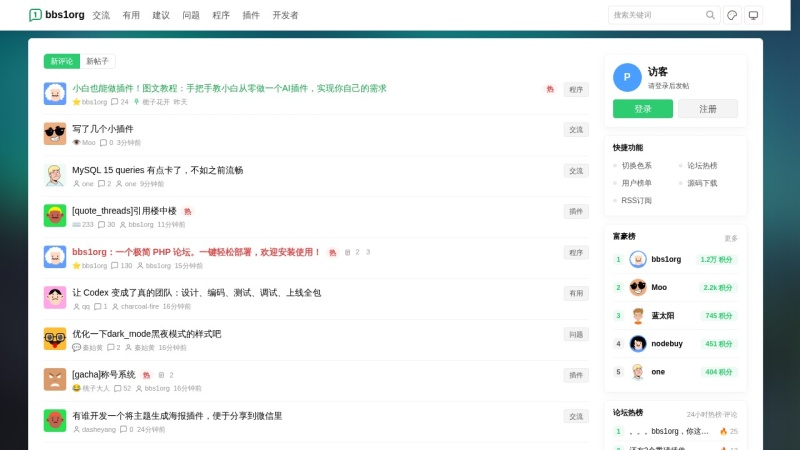Click comment count 130 on bbs1org post

[121, 266]
